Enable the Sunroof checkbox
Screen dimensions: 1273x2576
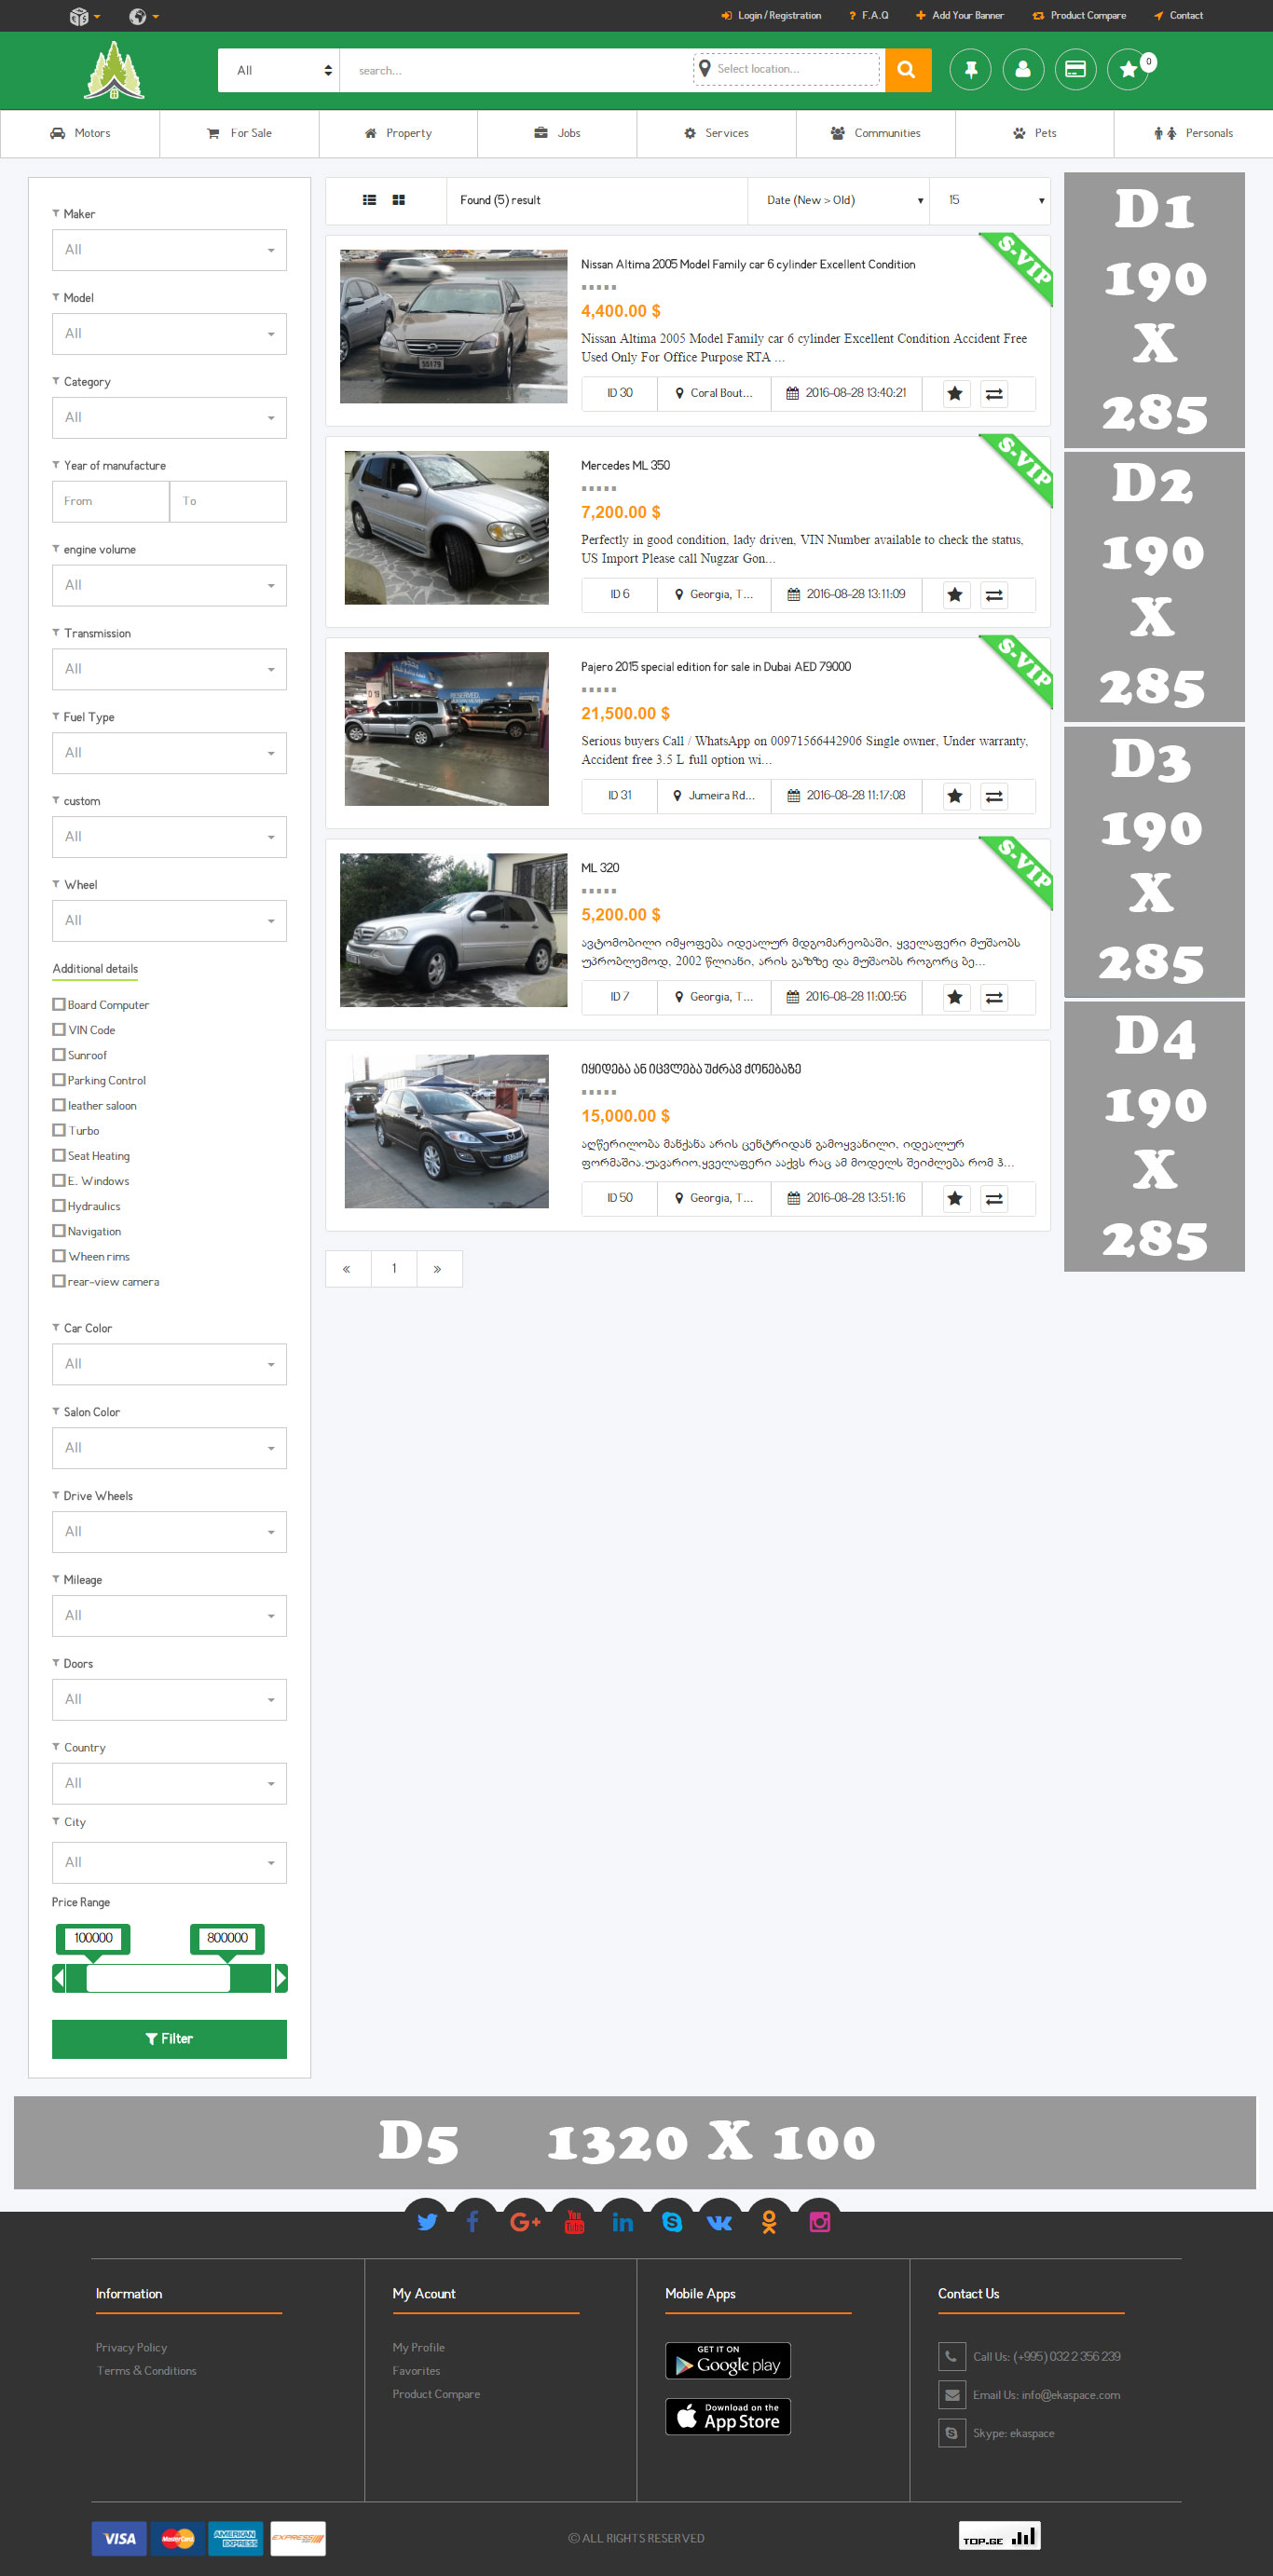pyautogui.click(x=59, y=1054)
